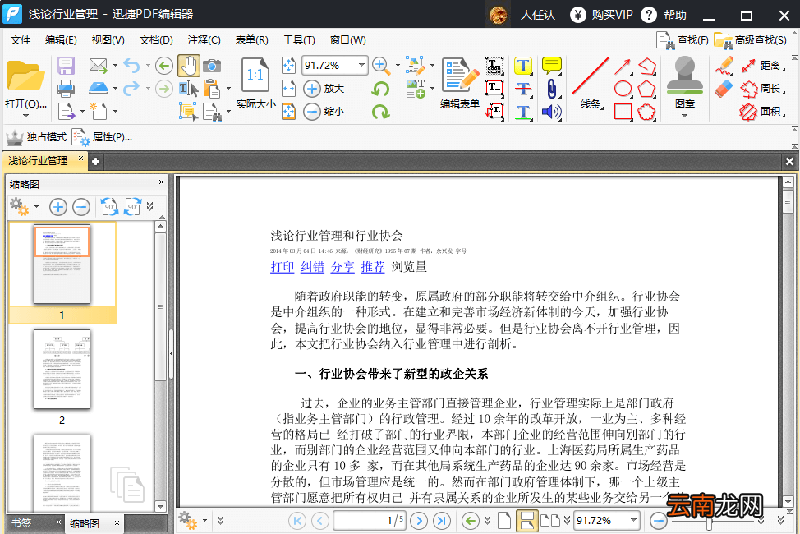Open the toolbar zoom percentage dropdown
The height and width of the screenshot is (534, 800).
point(362,65)
